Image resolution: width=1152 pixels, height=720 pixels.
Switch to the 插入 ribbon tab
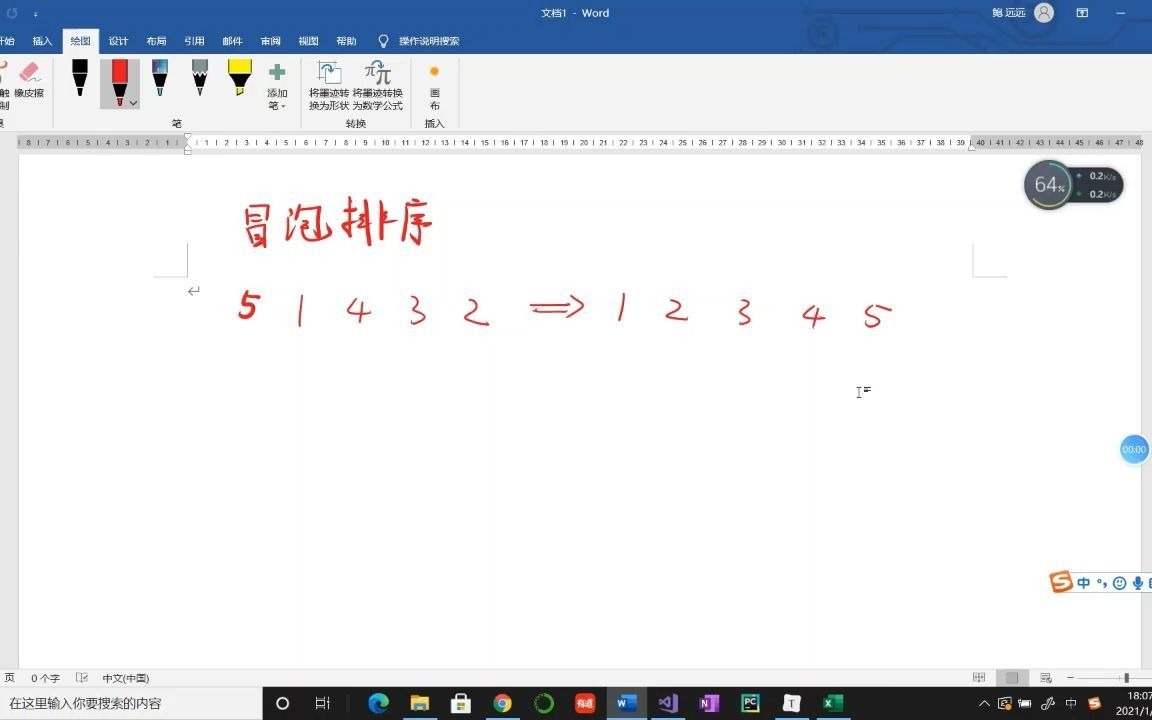(41, 41)
